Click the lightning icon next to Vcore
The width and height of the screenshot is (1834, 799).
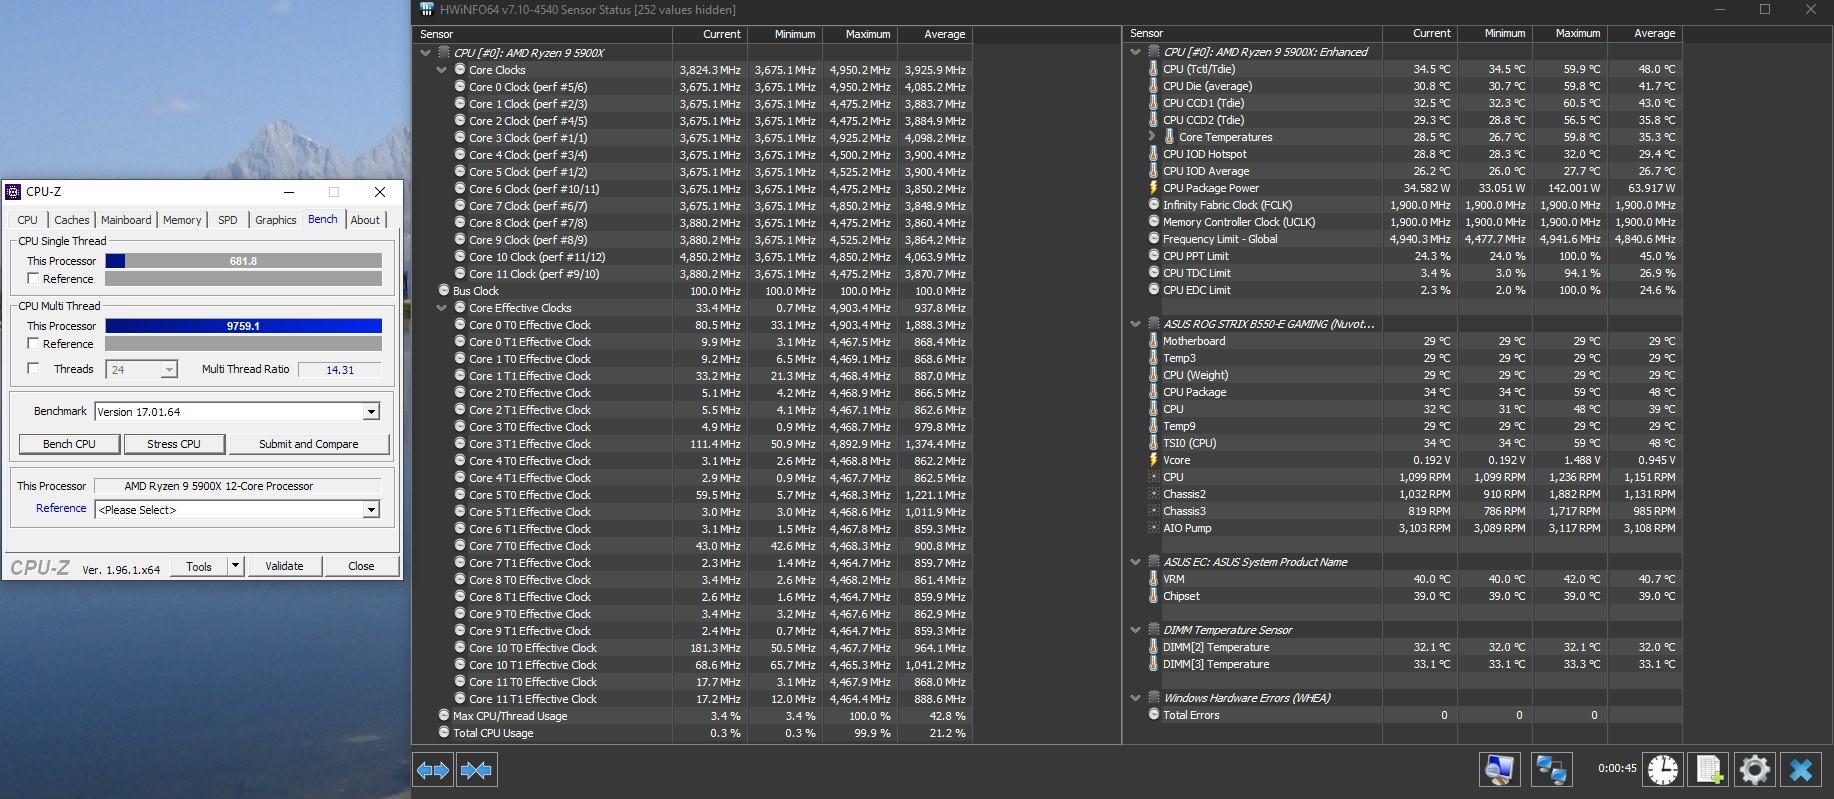tap(1153, 460)
